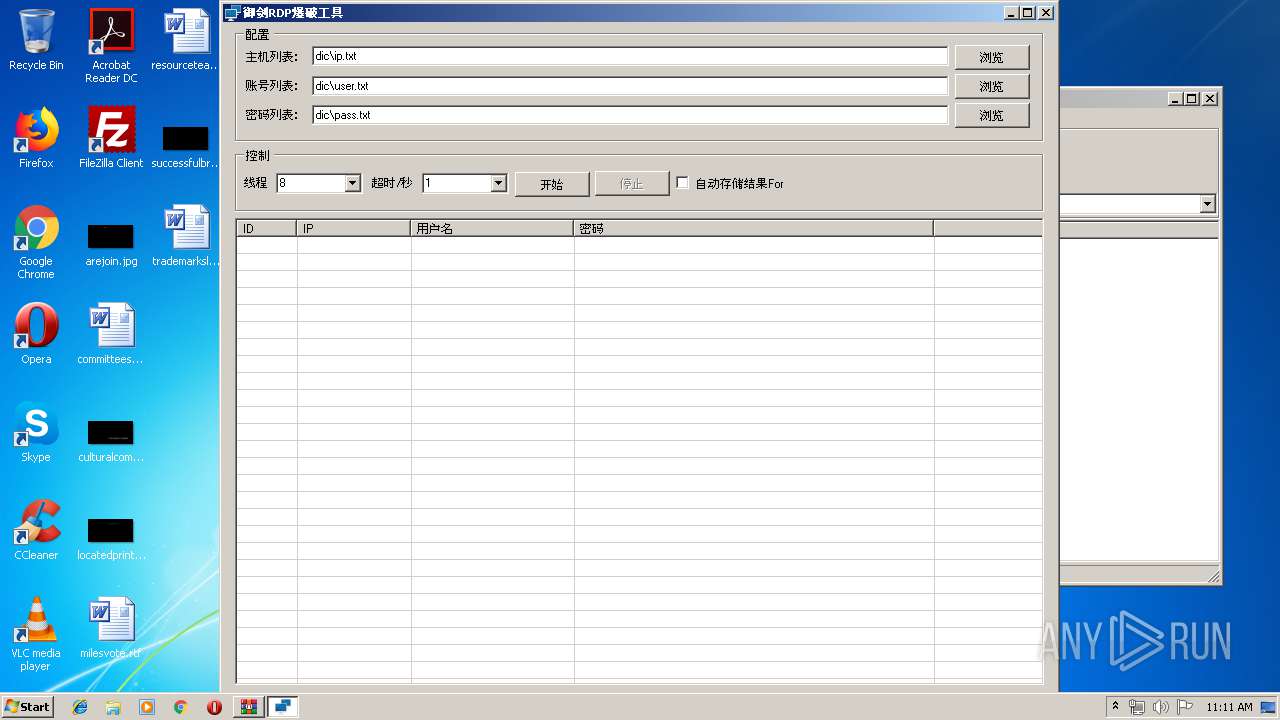Click the account list dic\user.txt field
Image resolution: width=1280 pixels, height=720 pixels.
click(630, 86)
